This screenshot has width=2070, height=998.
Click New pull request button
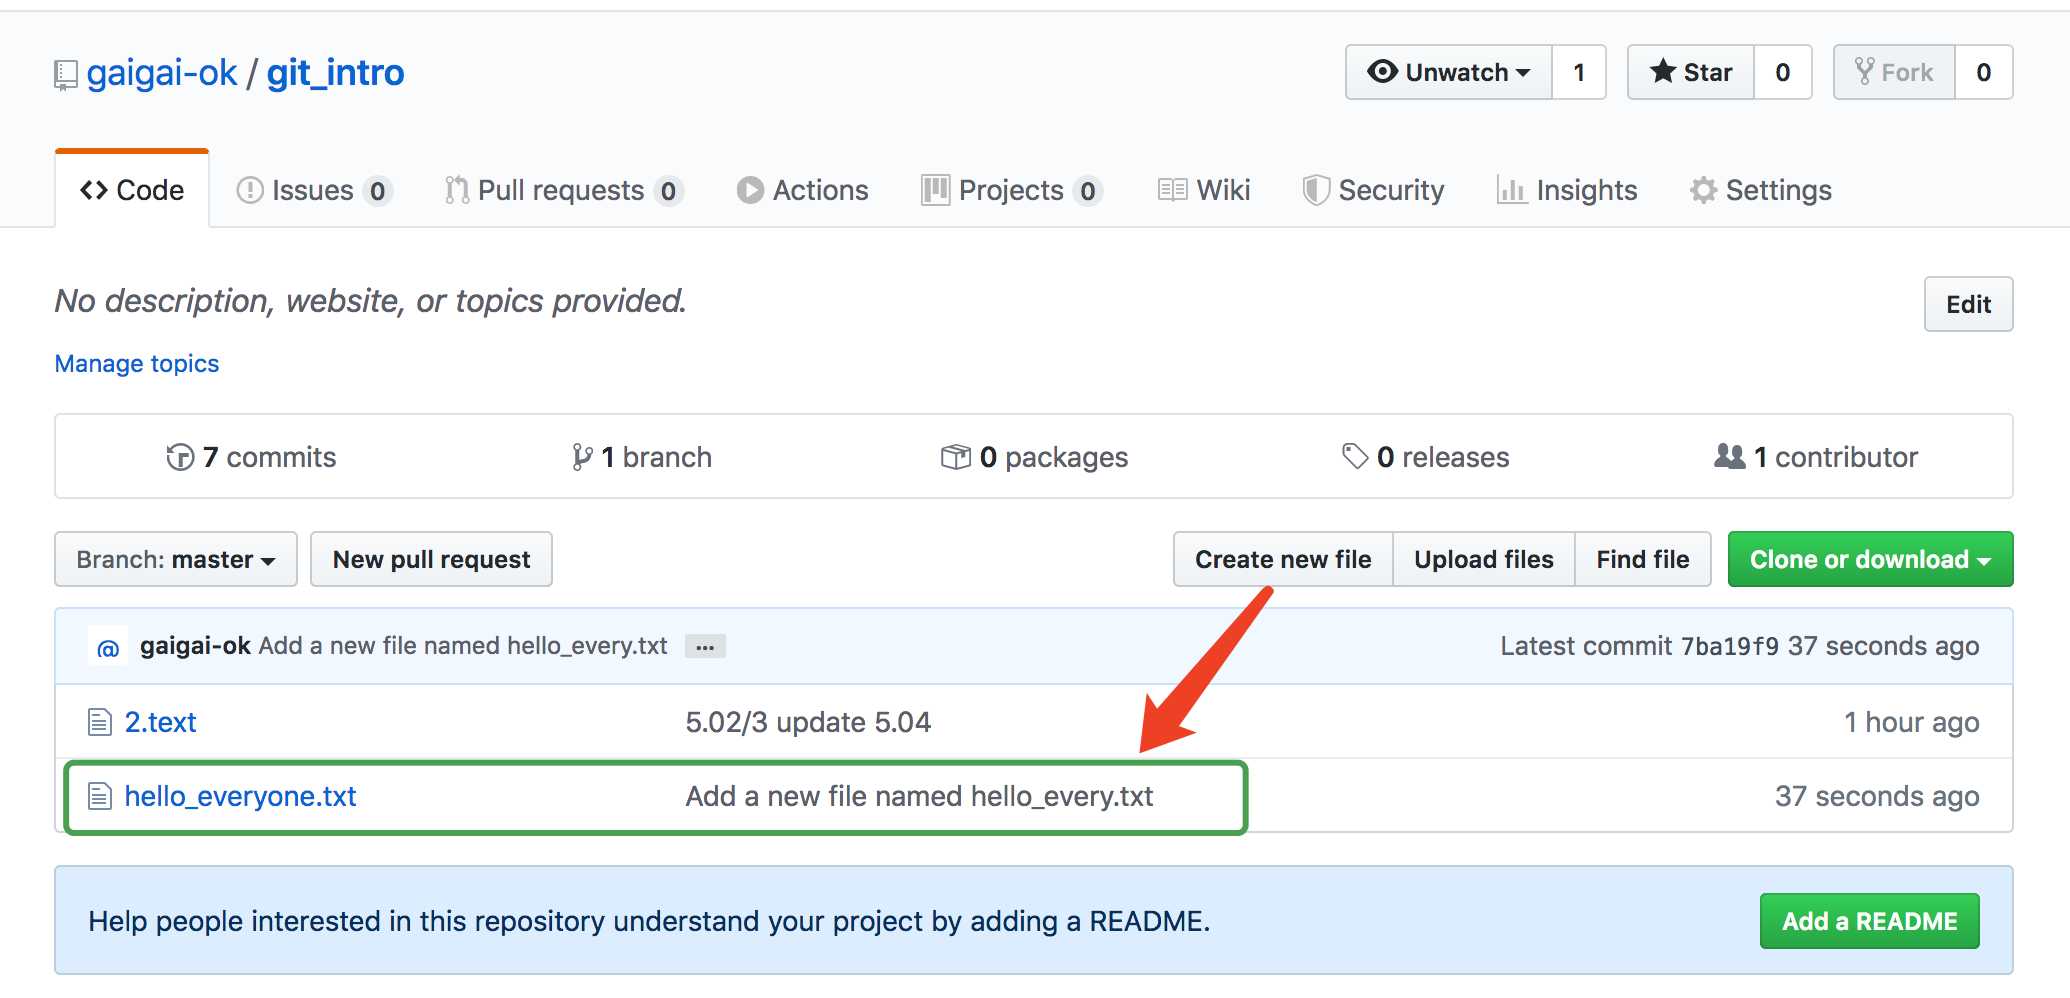(x=431, y=559)
